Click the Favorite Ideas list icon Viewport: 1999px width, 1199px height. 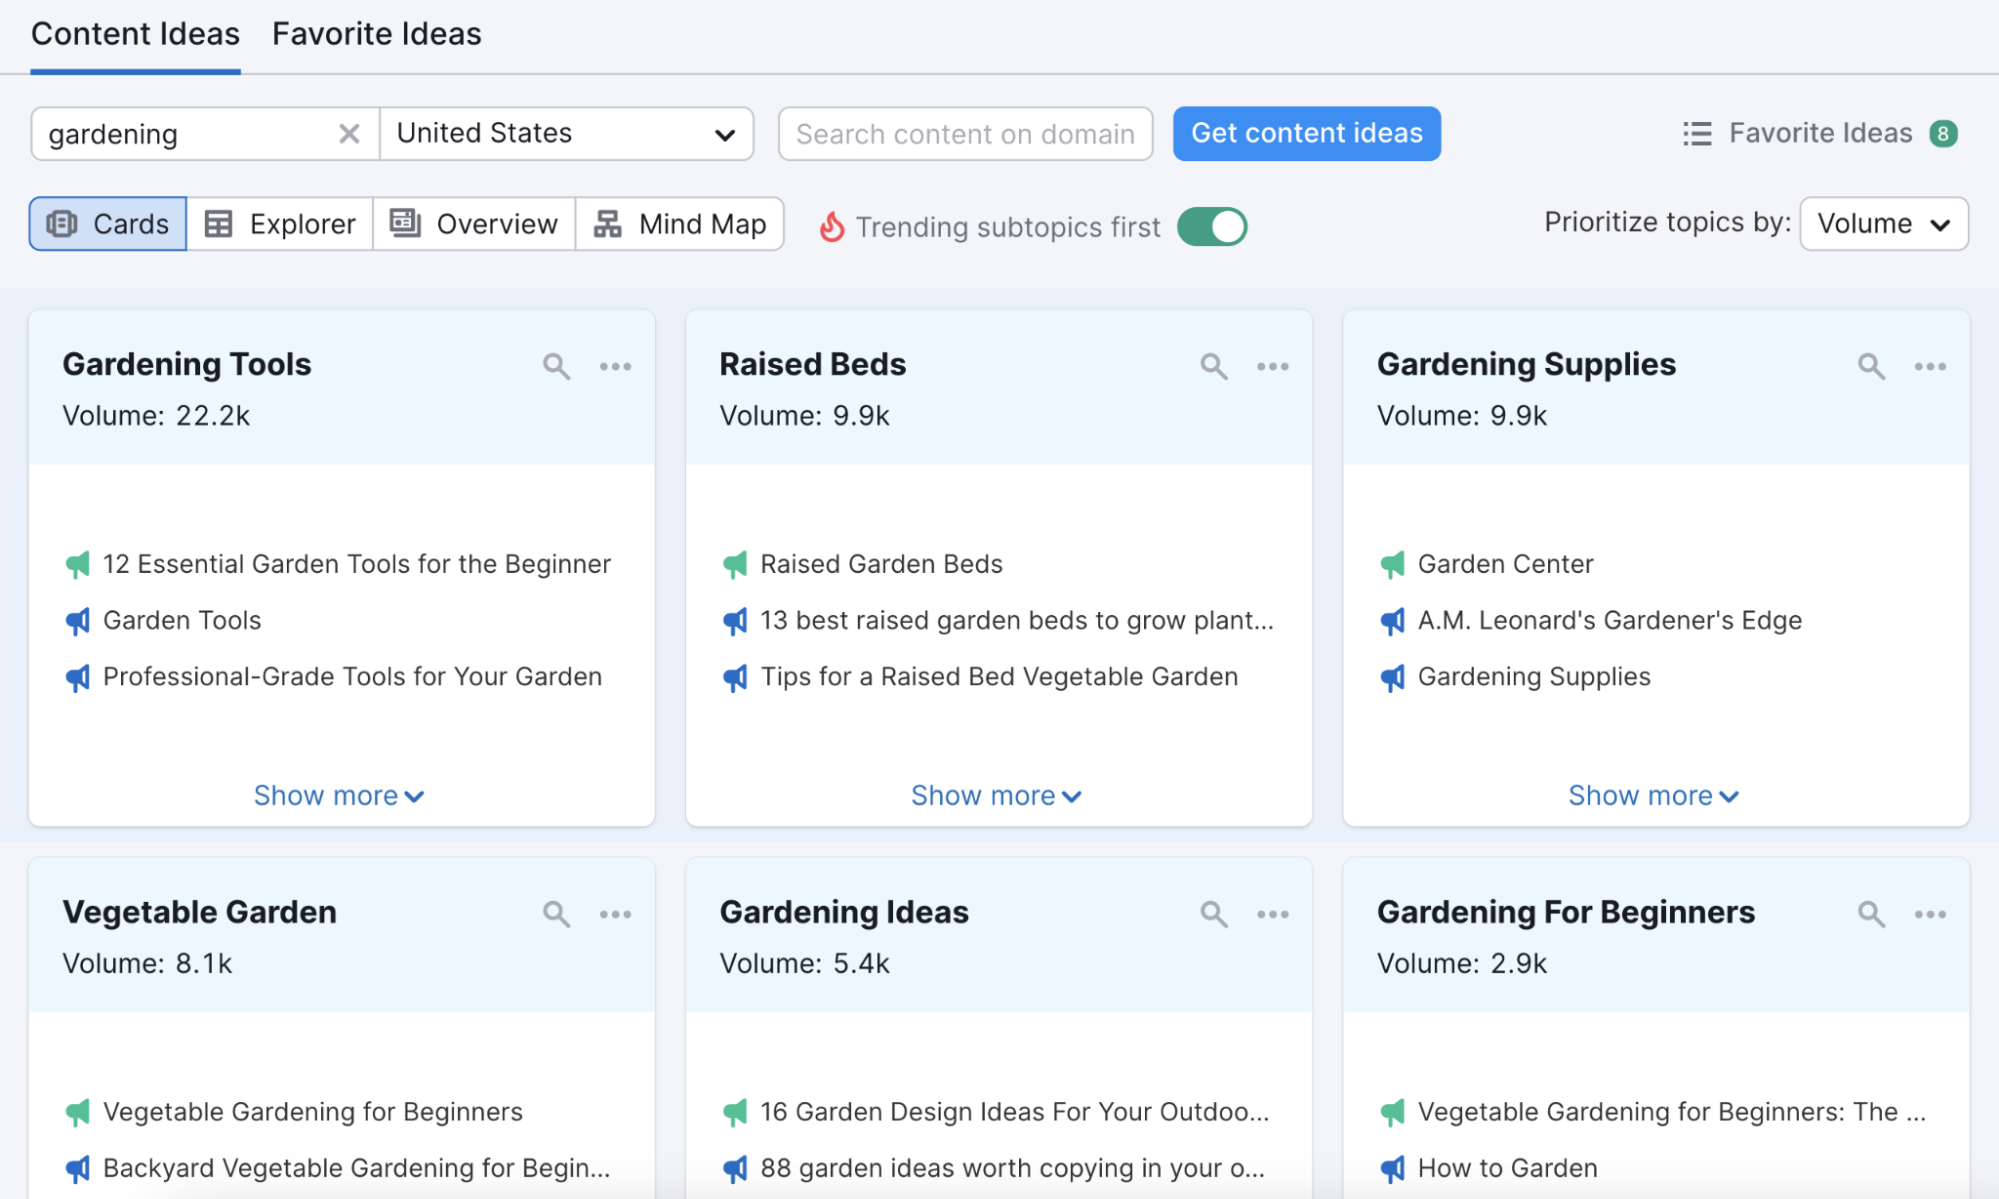point(1696,133)
